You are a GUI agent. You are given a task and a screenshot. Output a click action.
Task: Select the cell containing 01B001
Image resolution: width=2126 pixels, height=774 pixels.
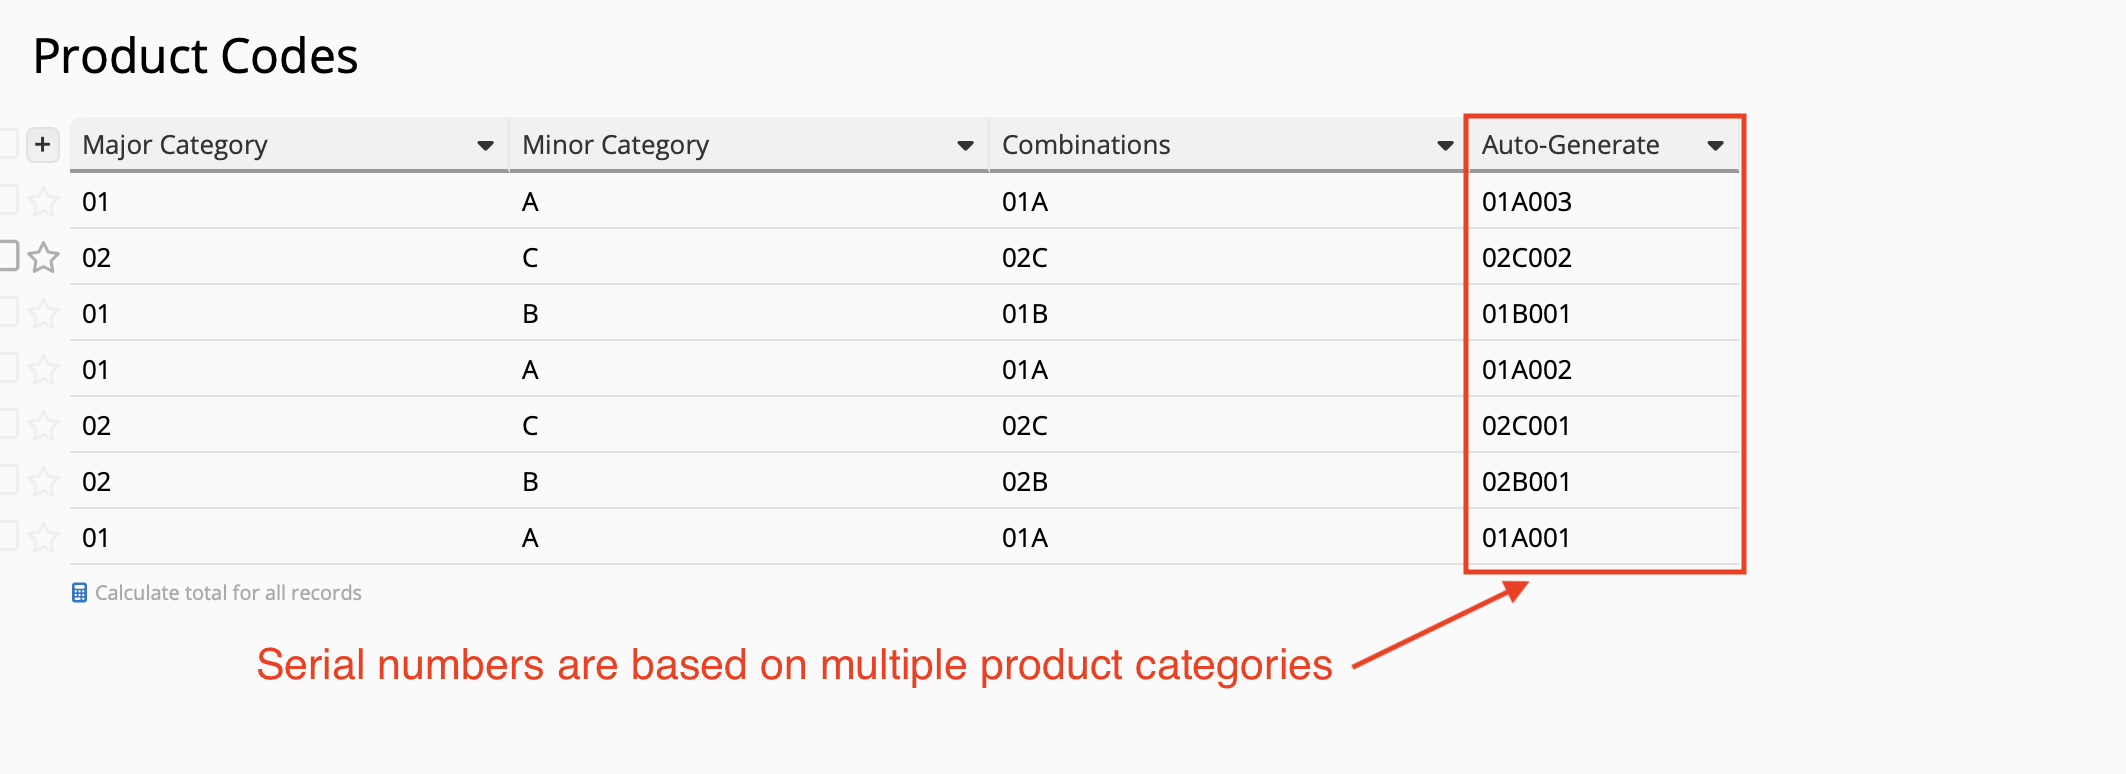(1526, 314)
